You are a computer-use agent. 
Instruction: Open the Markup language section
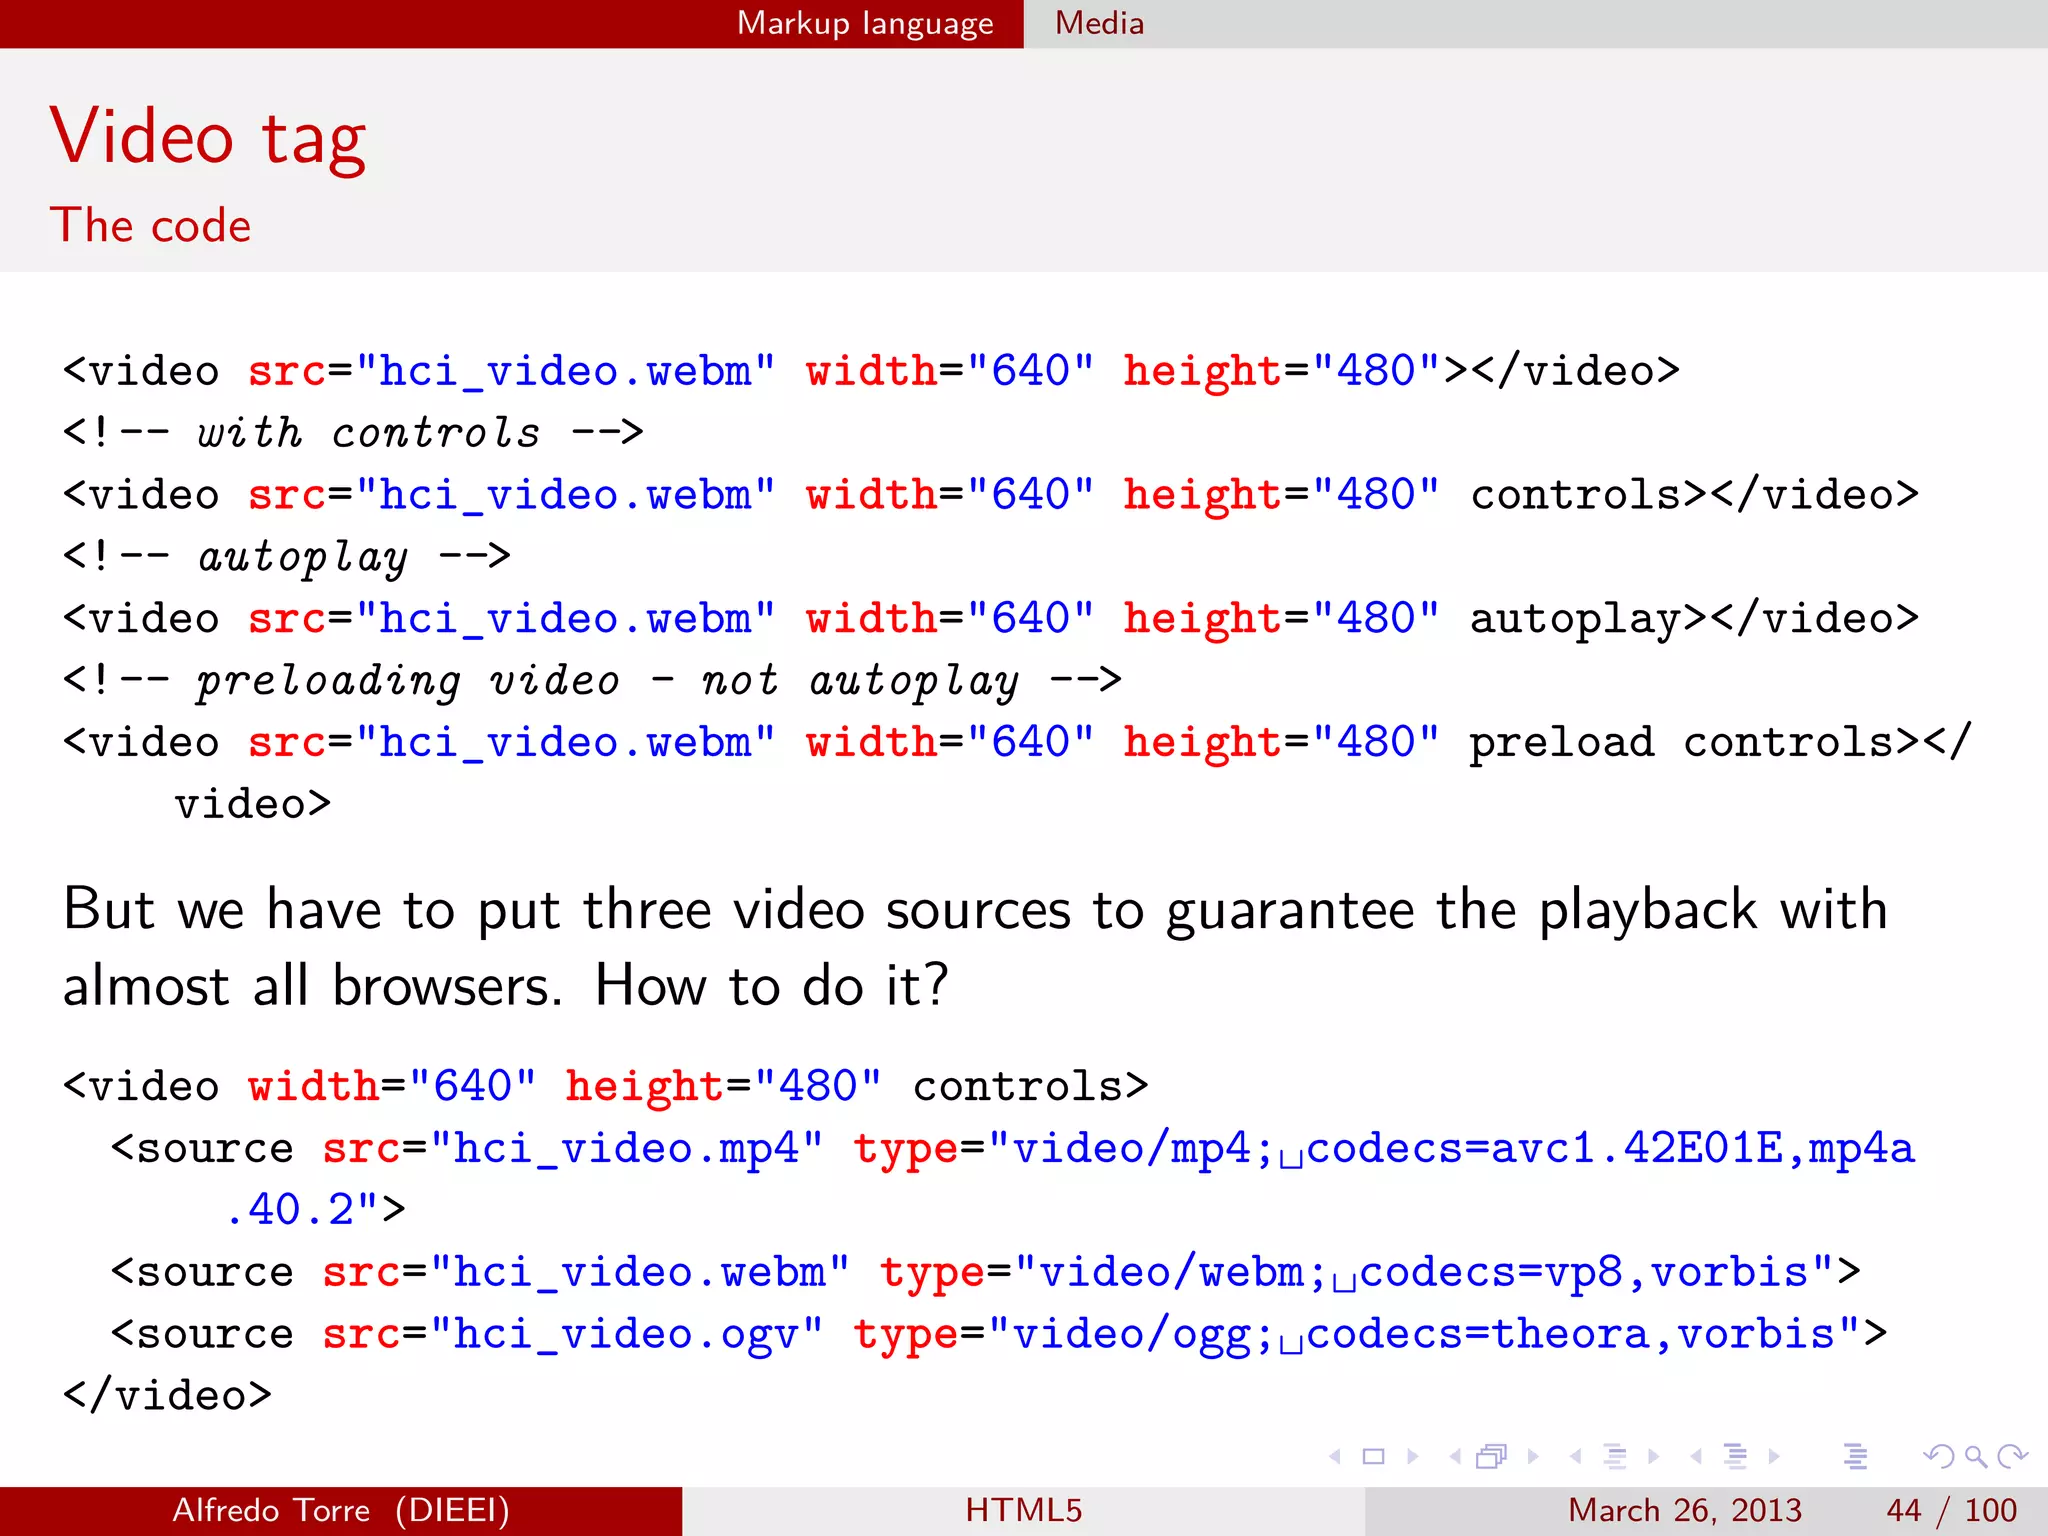tap(865, 23)
